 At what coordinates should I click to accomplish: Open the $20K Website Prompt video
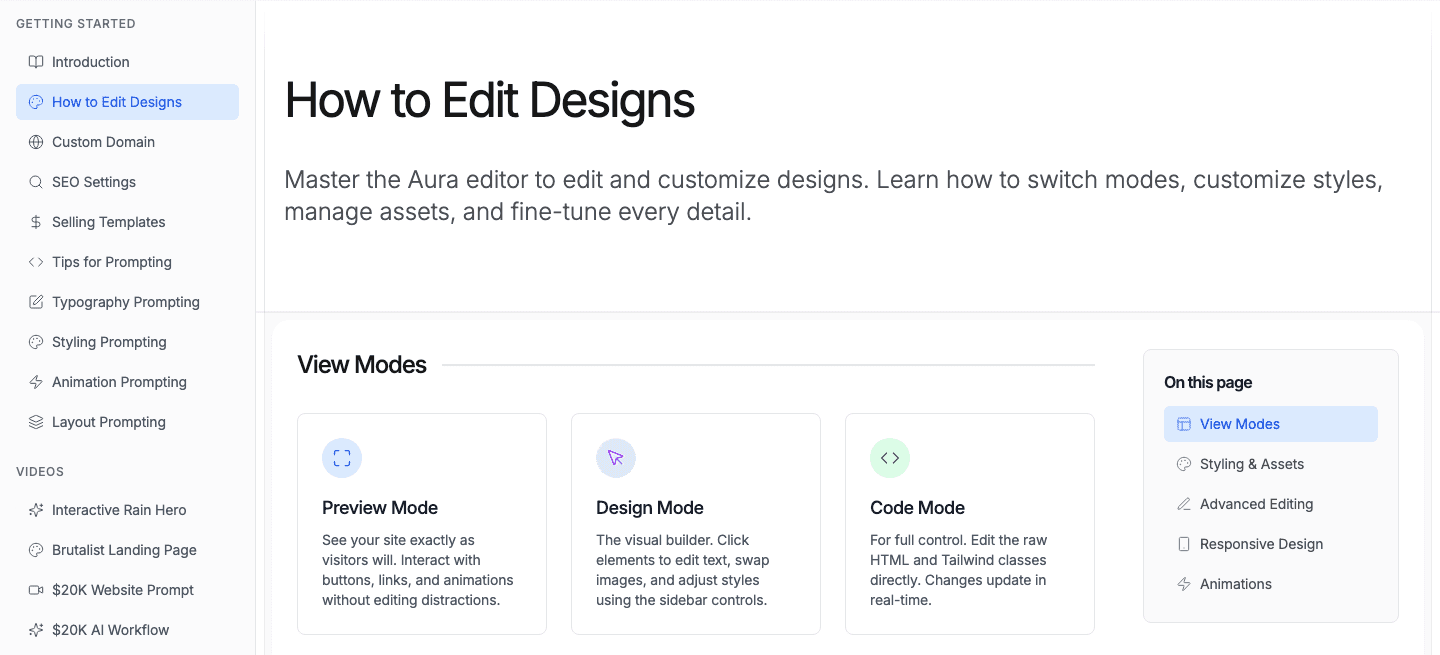pyautogui.click(x=127, y=590)
